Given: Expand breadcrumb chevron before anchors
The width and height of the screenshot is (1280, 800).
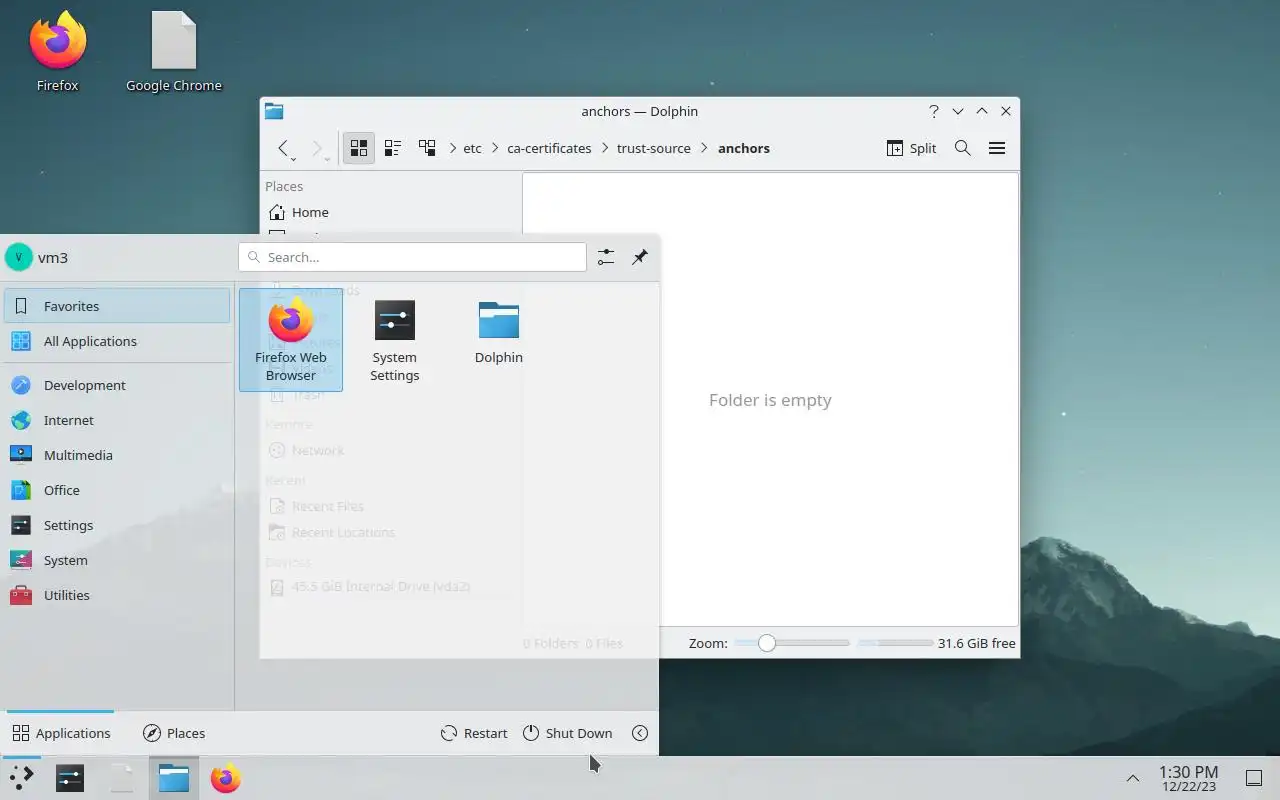Looking at the screenshot, I should pyautogui.click(x=704, y=148).
